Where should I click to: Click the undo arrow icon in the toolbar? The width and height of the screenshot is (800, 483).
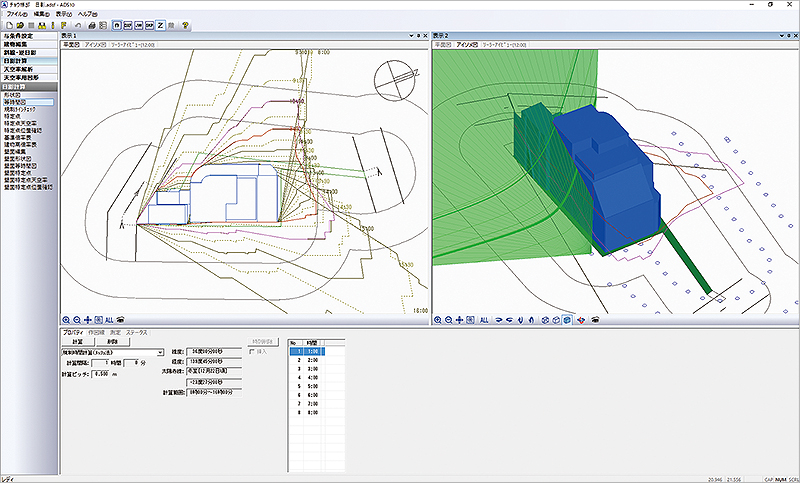point(78,25)
